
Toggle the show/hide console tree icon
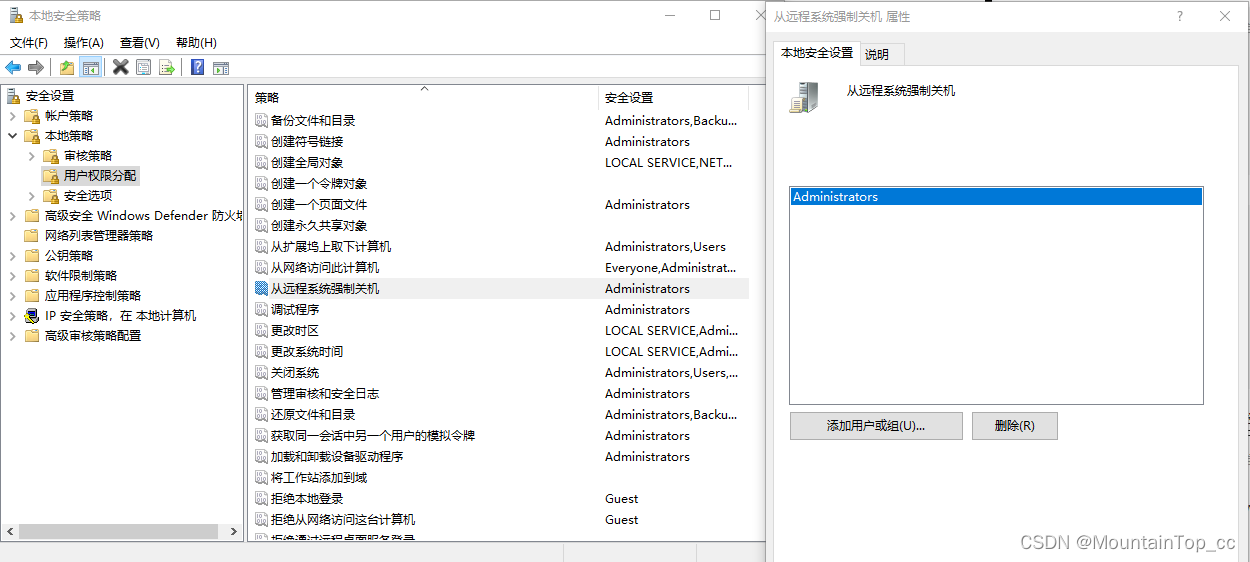91,67
